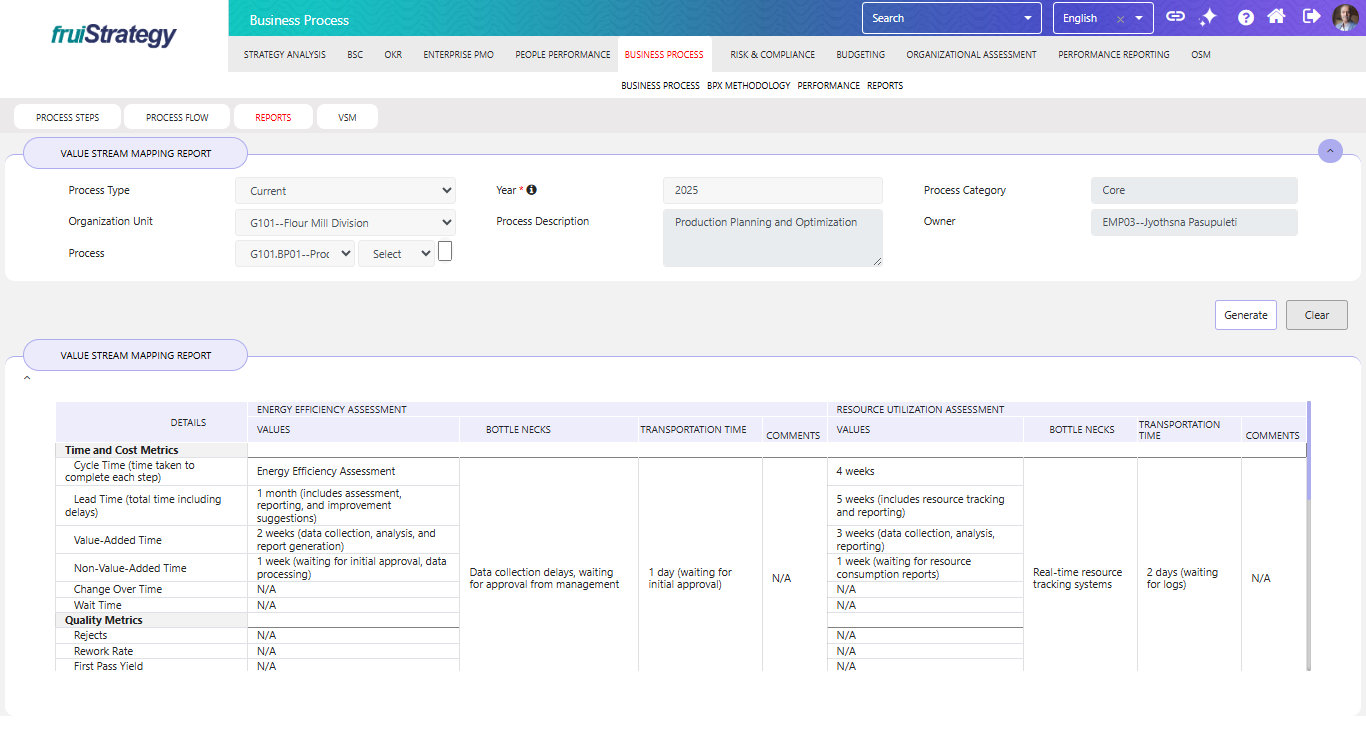The image size is (1366, 732).
Task: Clear the English language selection with X
Action: point(1120,18)
